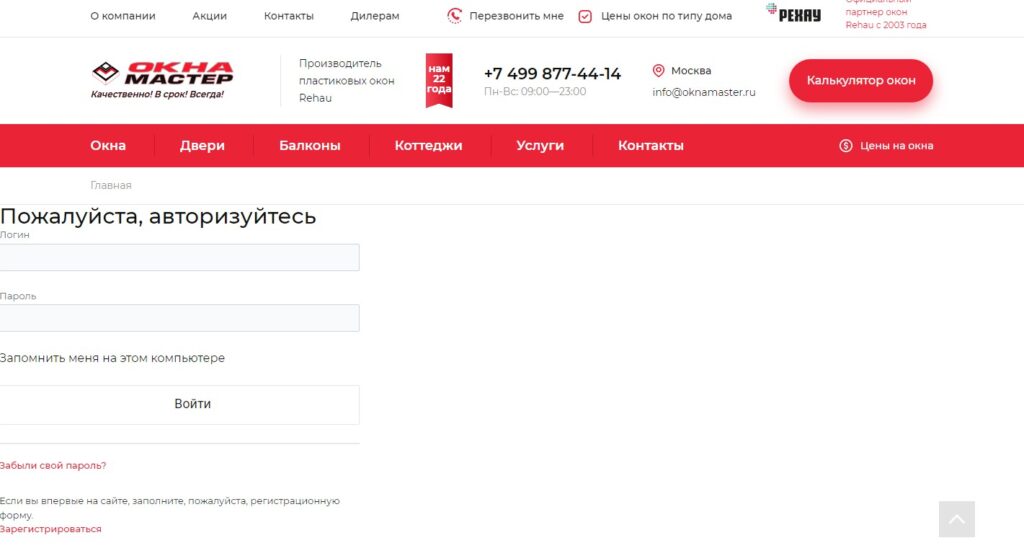Click working hours 'Пн-Вс: 09:00—23:00'
Viewport: 1024px width, 556px height.
point(535,91)
